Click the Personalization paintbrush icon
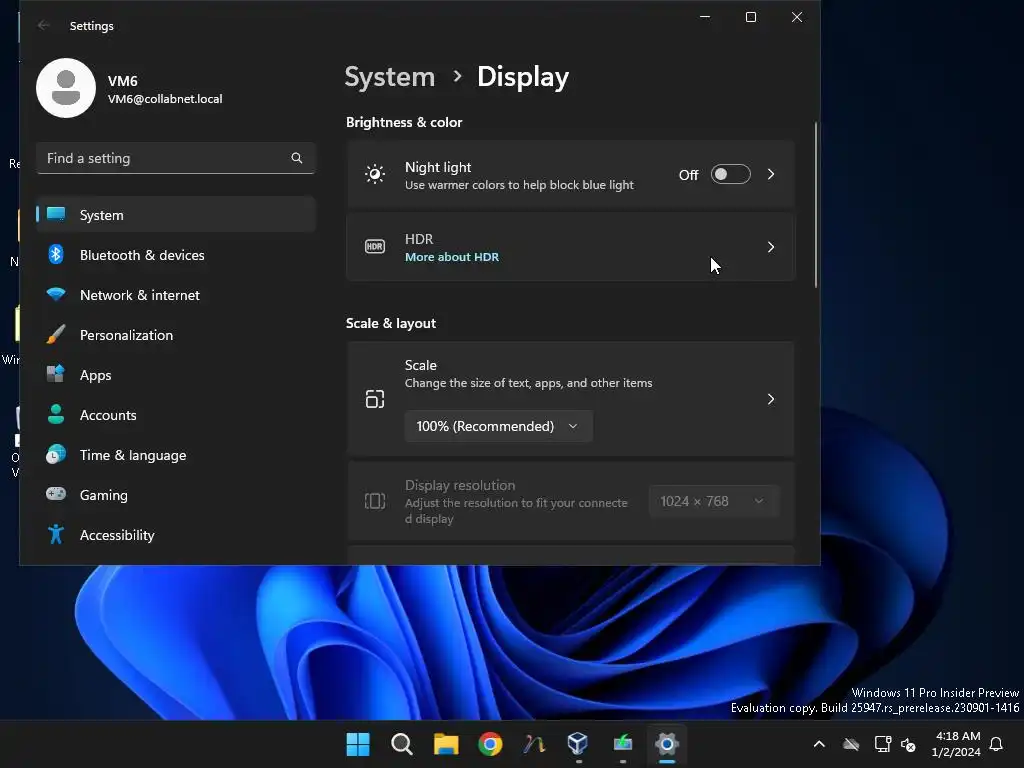 (56, 334)
